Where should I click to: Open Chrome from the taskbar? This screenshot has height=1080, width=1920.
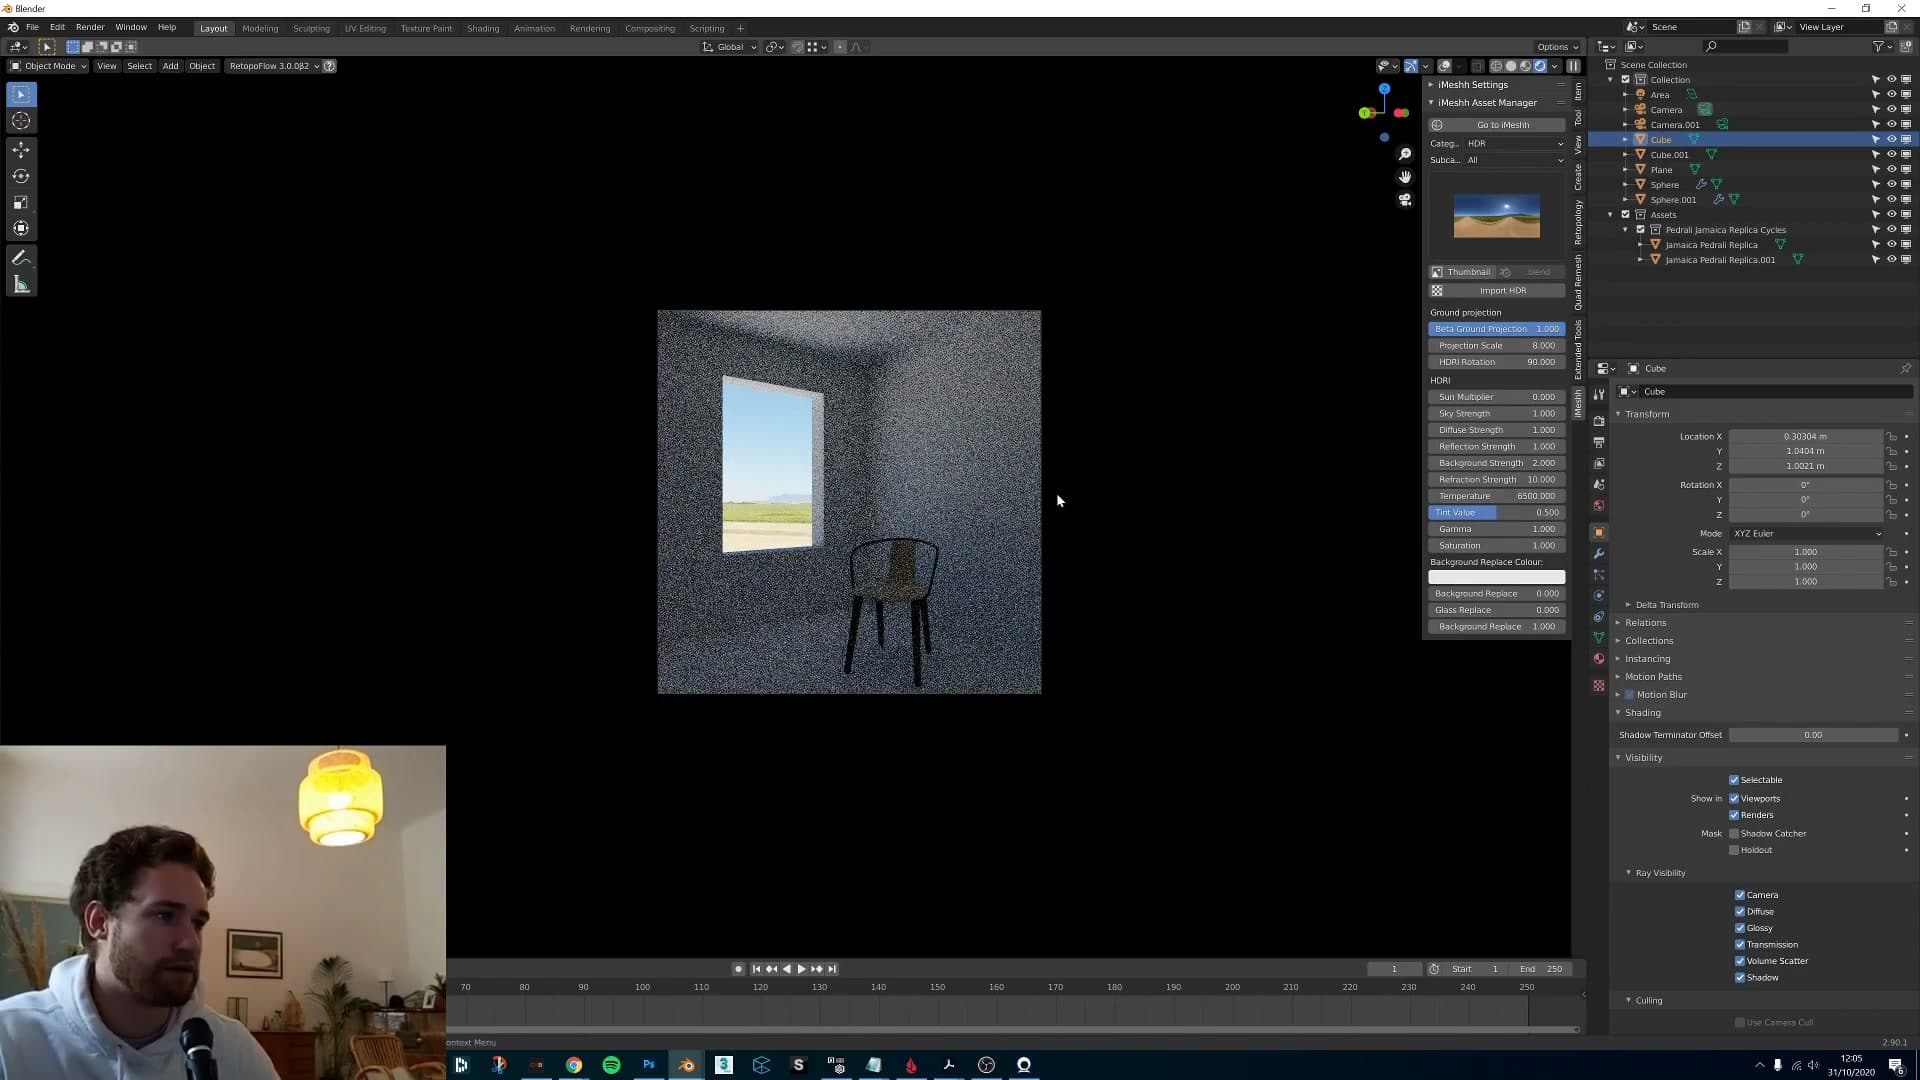point(574,1065)
